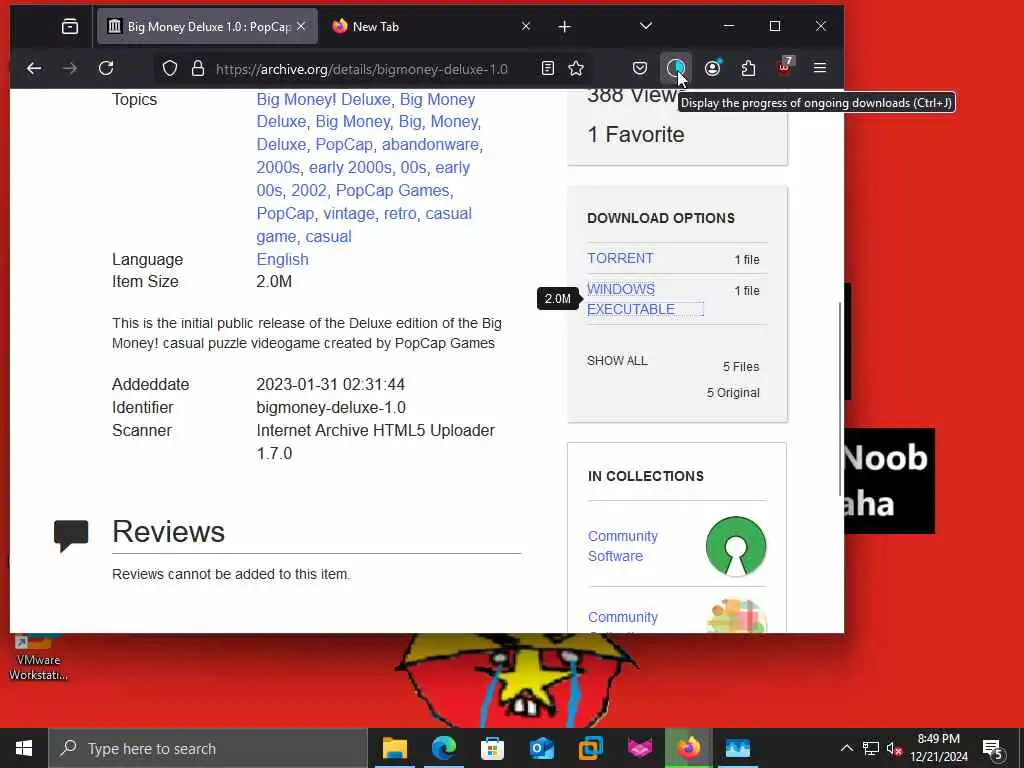Image resolution: width=1024 pixels, height=768 pixels.
Task: Open the shield tracking protection icon
Action: click(x=170, y=69)
